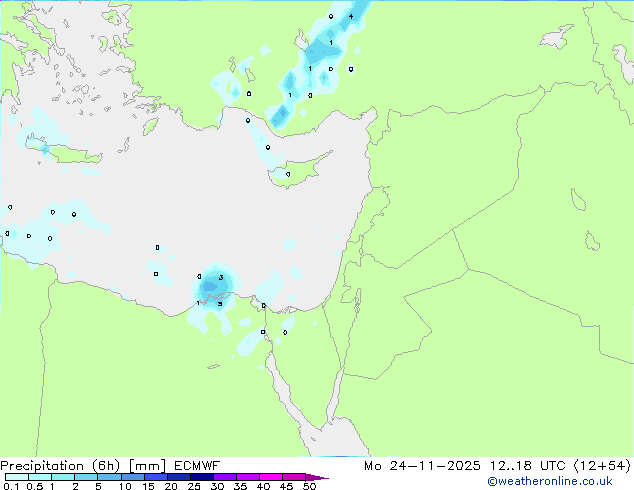Click the Precipitation (6h) [mm] ECMWF title
Screen dimensions: 634x490
[x=110, y=466]
